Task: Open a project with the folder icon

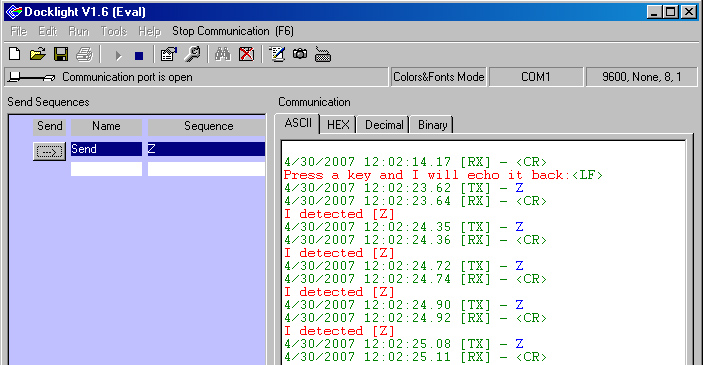Action: tap(38, 54)
